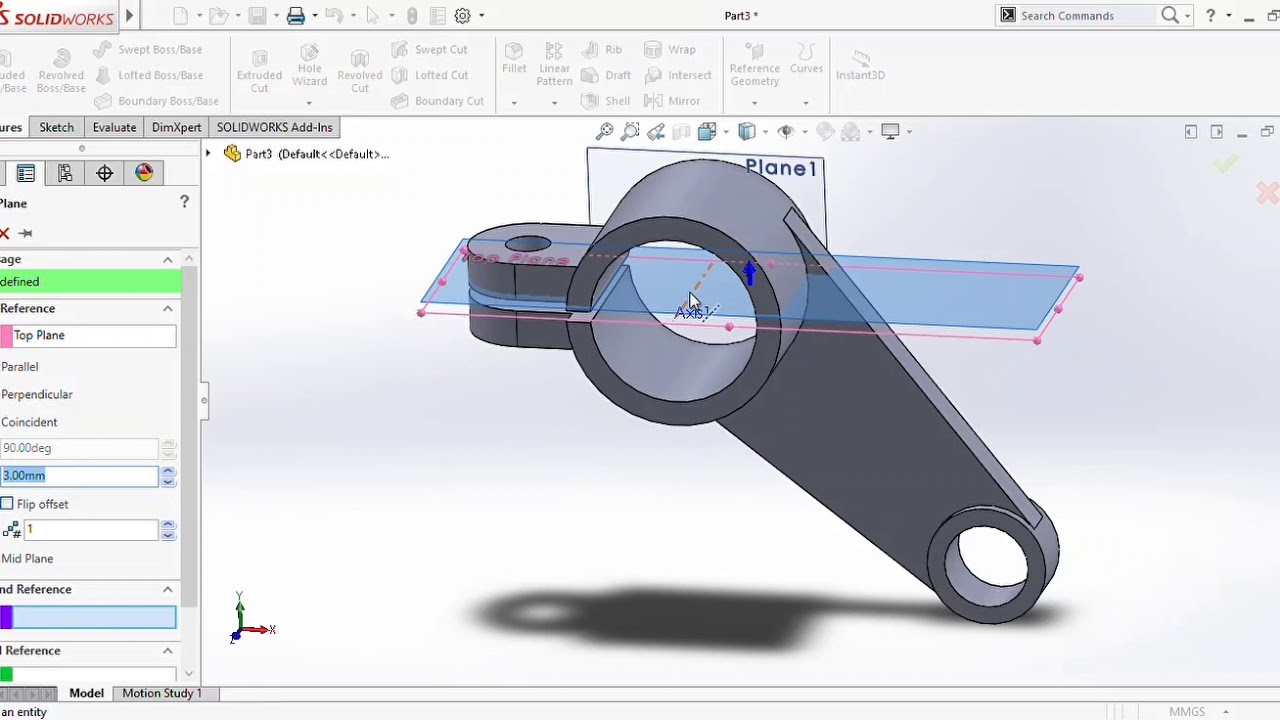This screenshot has height=720, width=1280.
Task: Switch to the Motion Study 1 tab
Action: tap(161, 693)
